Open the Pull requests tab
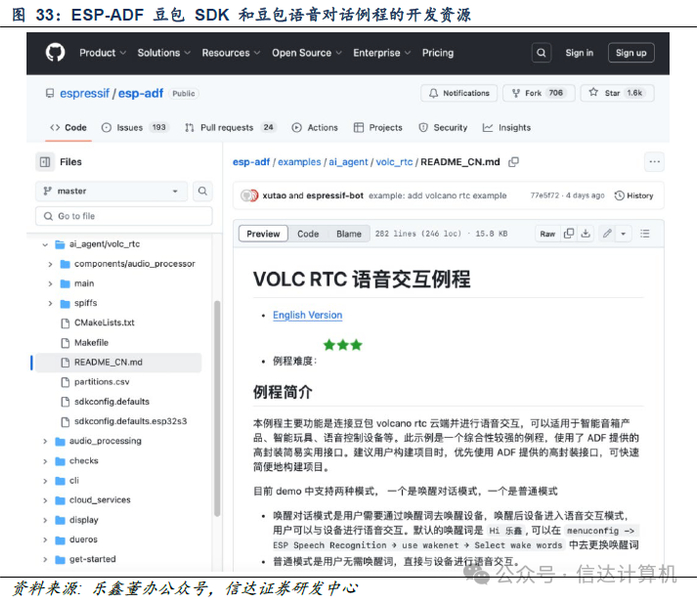The image size is (700, 603). 230,128
